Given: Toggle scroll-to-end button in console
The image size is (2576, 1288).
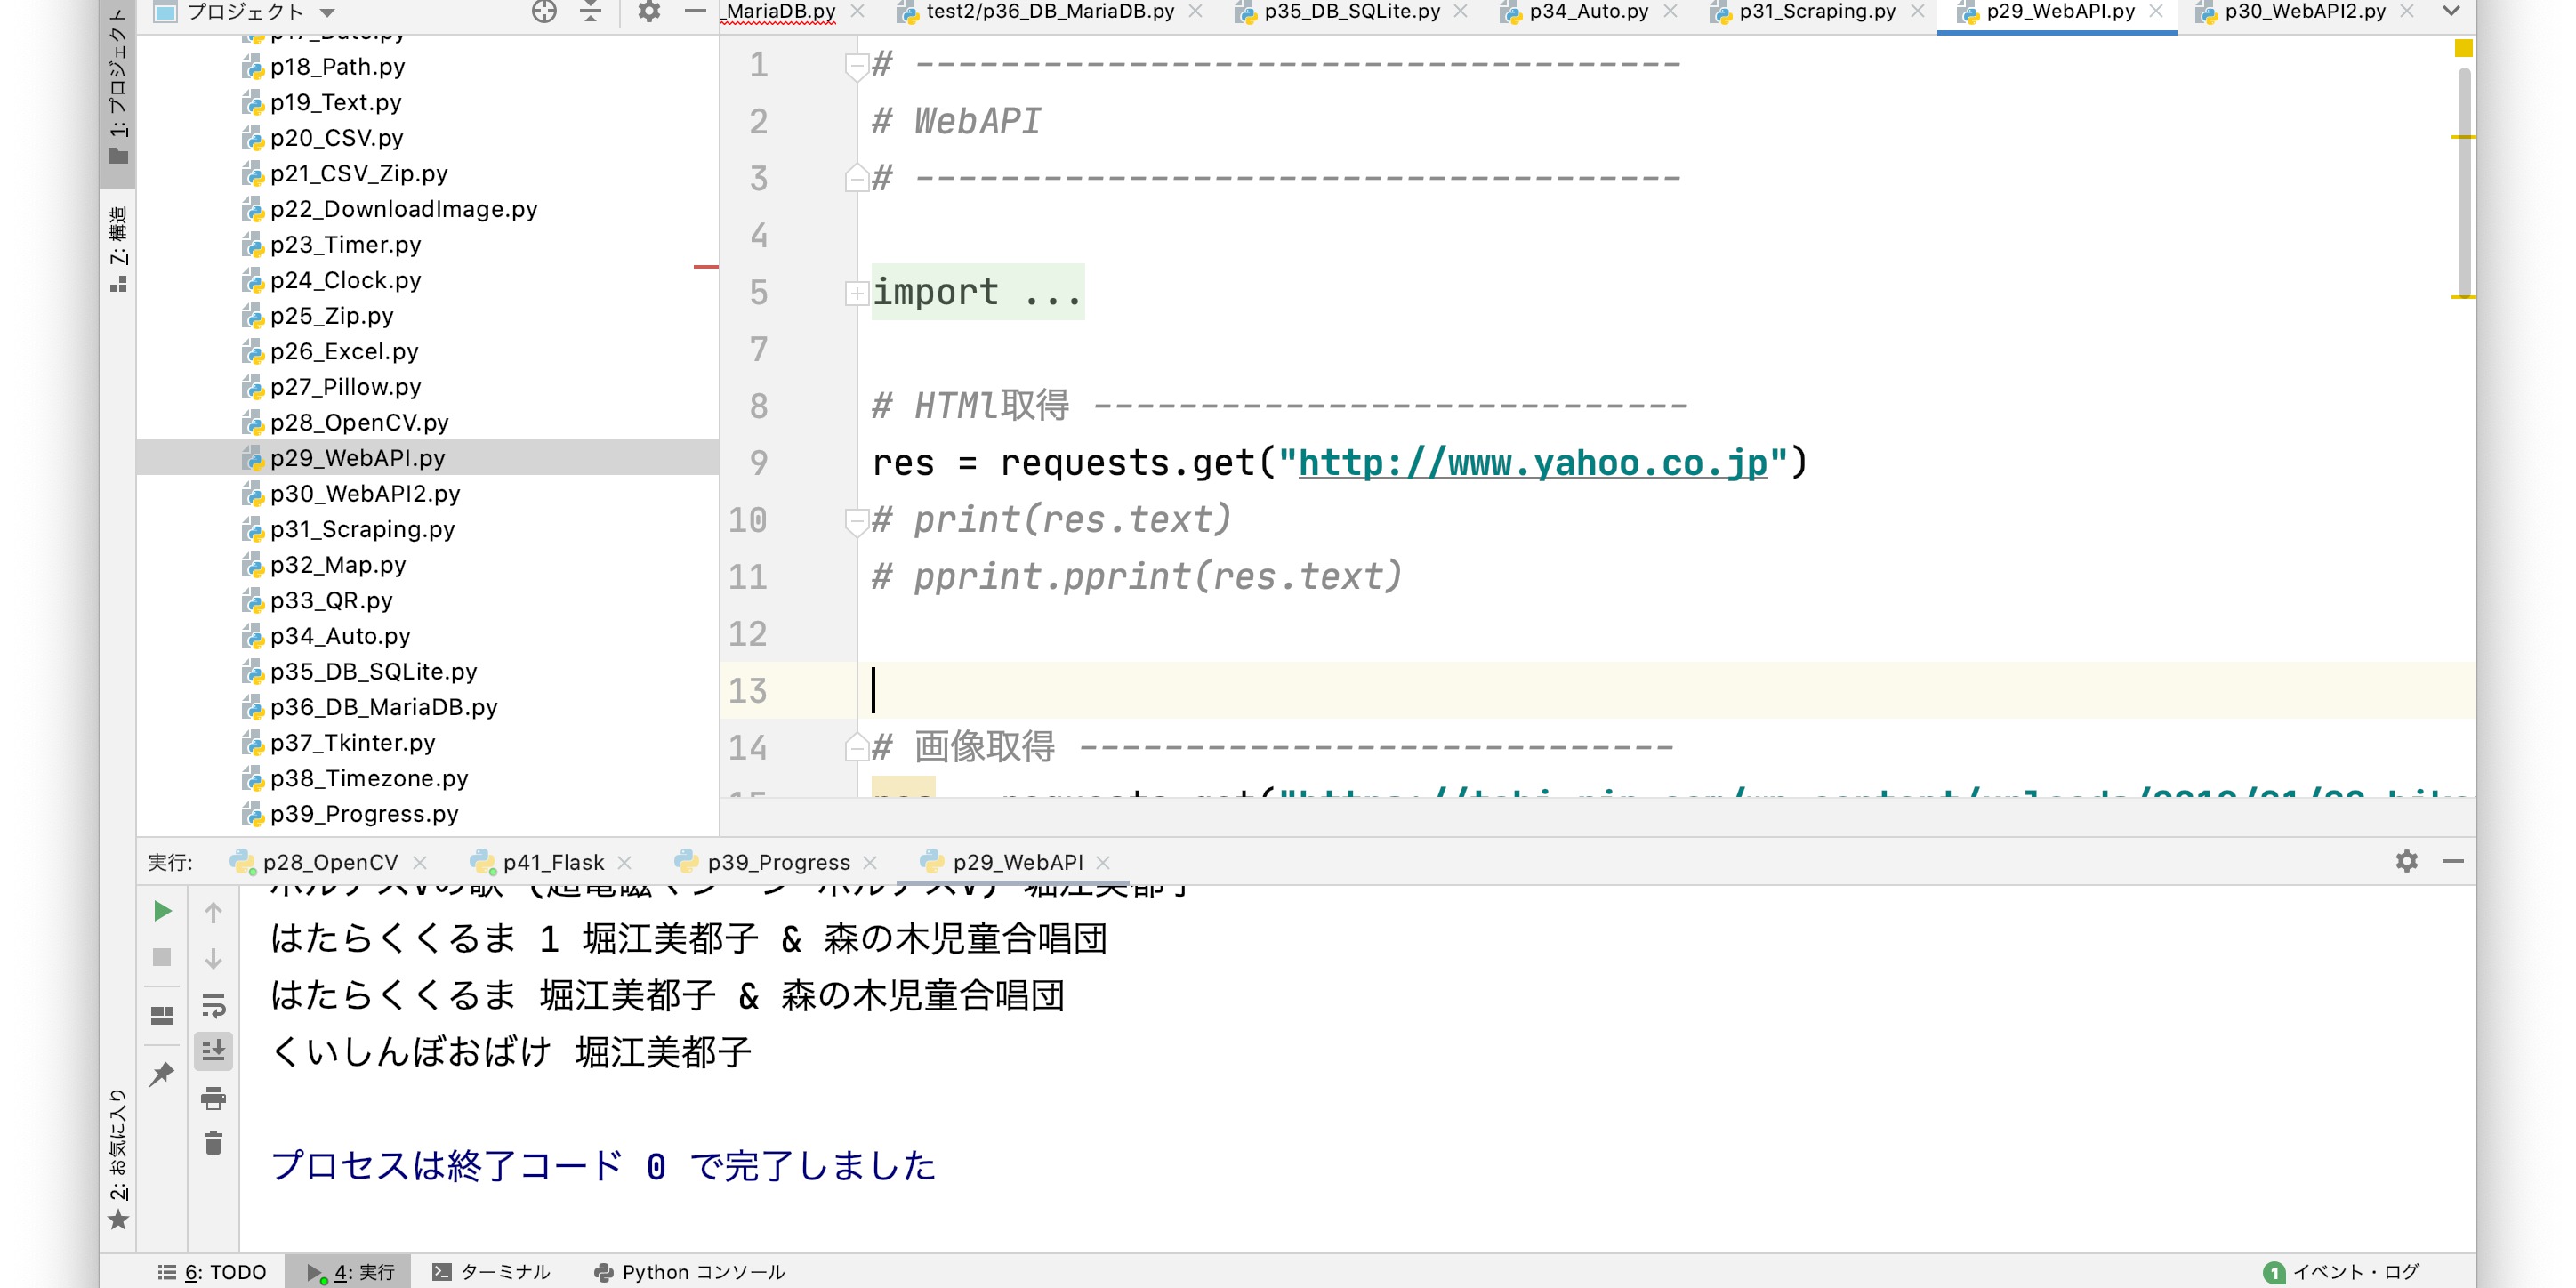Looking at the screenshot, I should coord(213,1050).
